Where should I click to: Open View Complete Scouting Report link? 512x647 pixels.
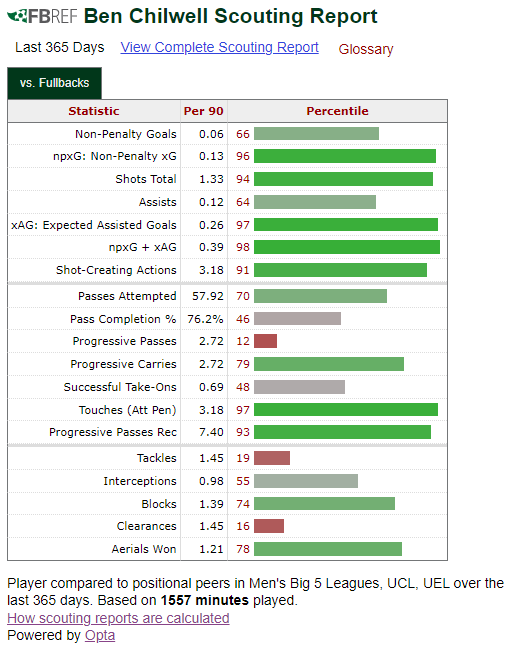[219, 47]
